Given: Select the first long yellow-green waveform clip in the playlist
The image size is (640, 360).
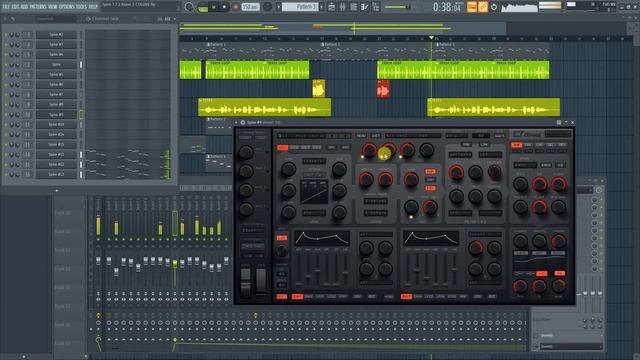Looking at the screenshot, I should click(x=264, y=107).
